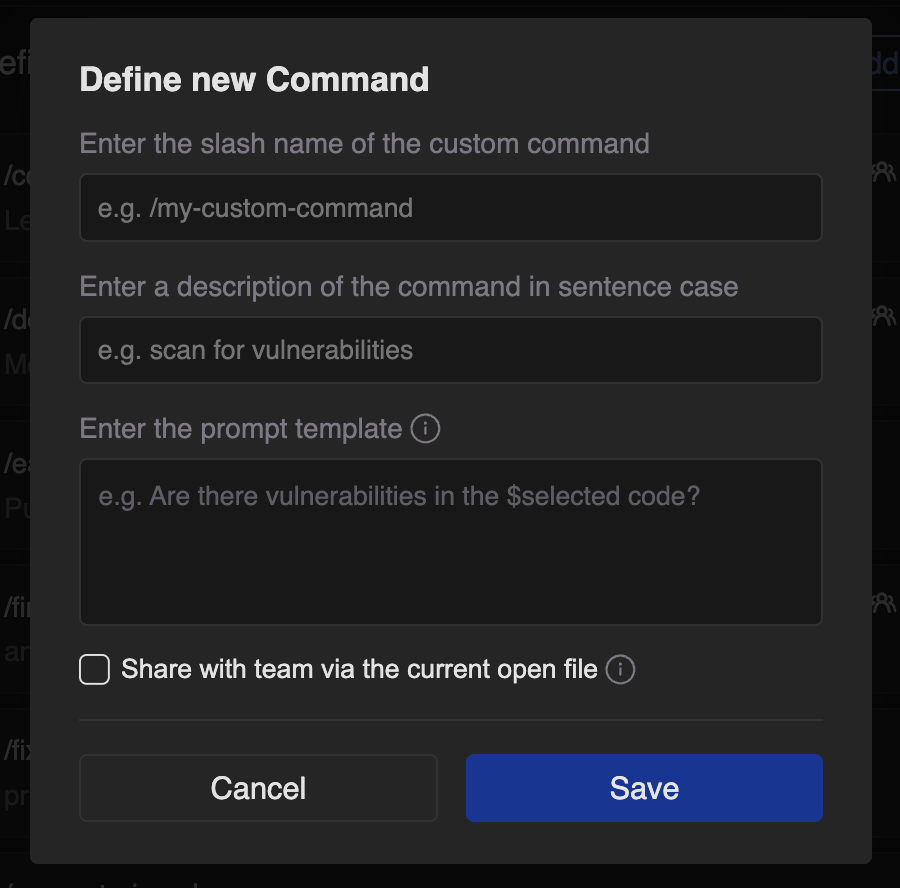
Task: Select the /co command entry behind the dialog
Action: (x=16, y=176)
